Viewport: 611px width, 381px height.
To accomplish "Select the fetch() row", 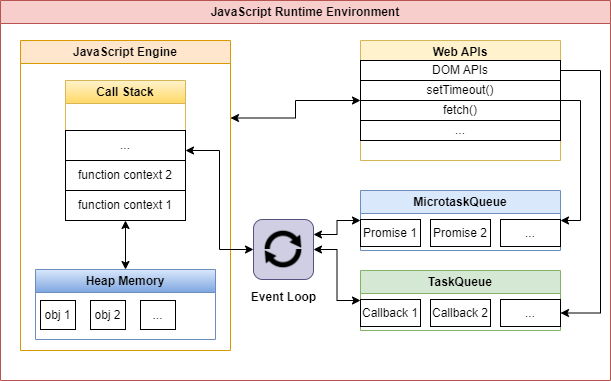I will click(x=460, y=110).
